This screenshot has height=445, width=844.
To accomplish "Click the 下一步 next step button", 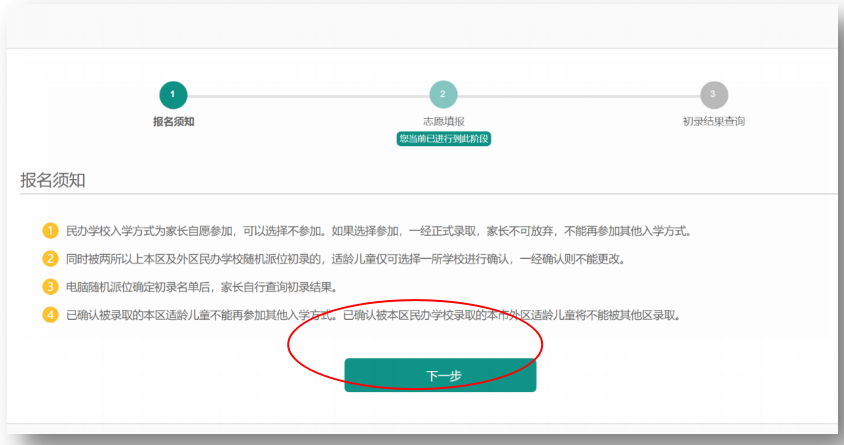I will [x=440, y=375].
